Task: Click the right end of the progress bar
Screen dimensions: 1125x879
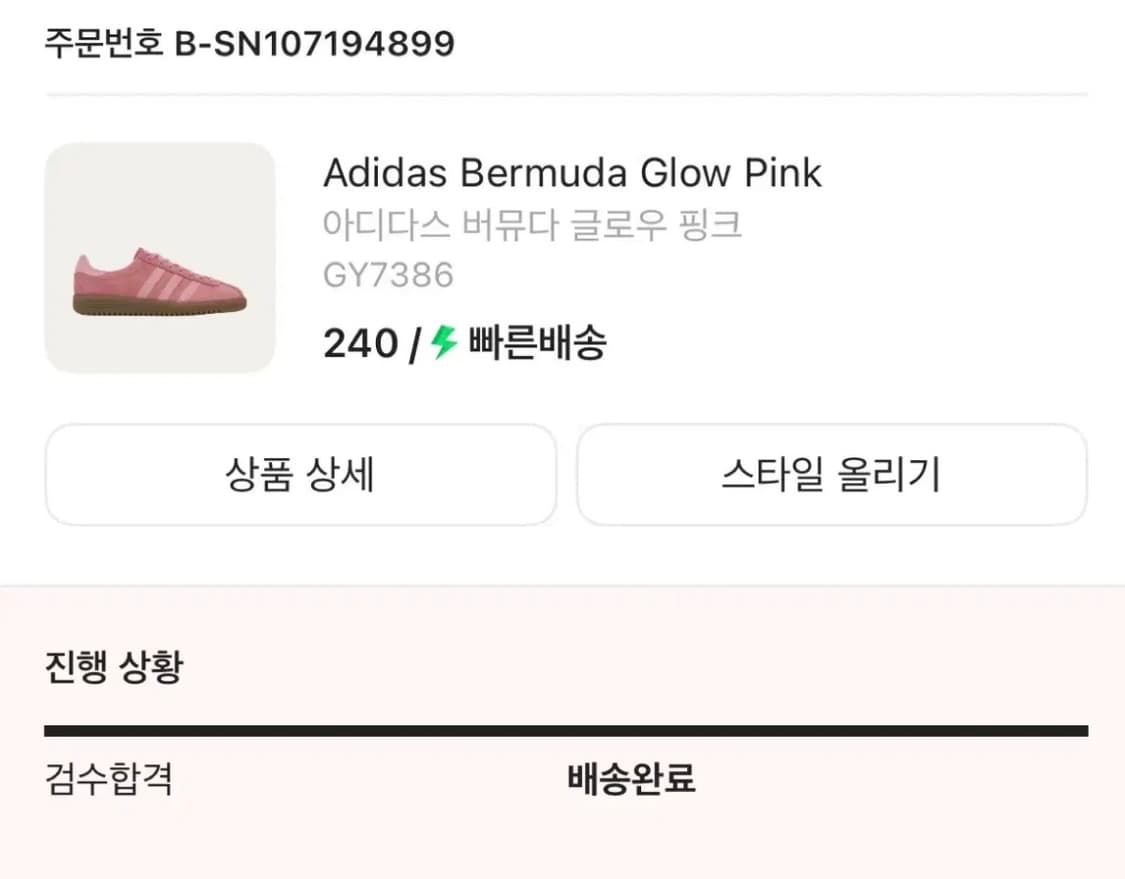Action: [x=1070, y=728]
